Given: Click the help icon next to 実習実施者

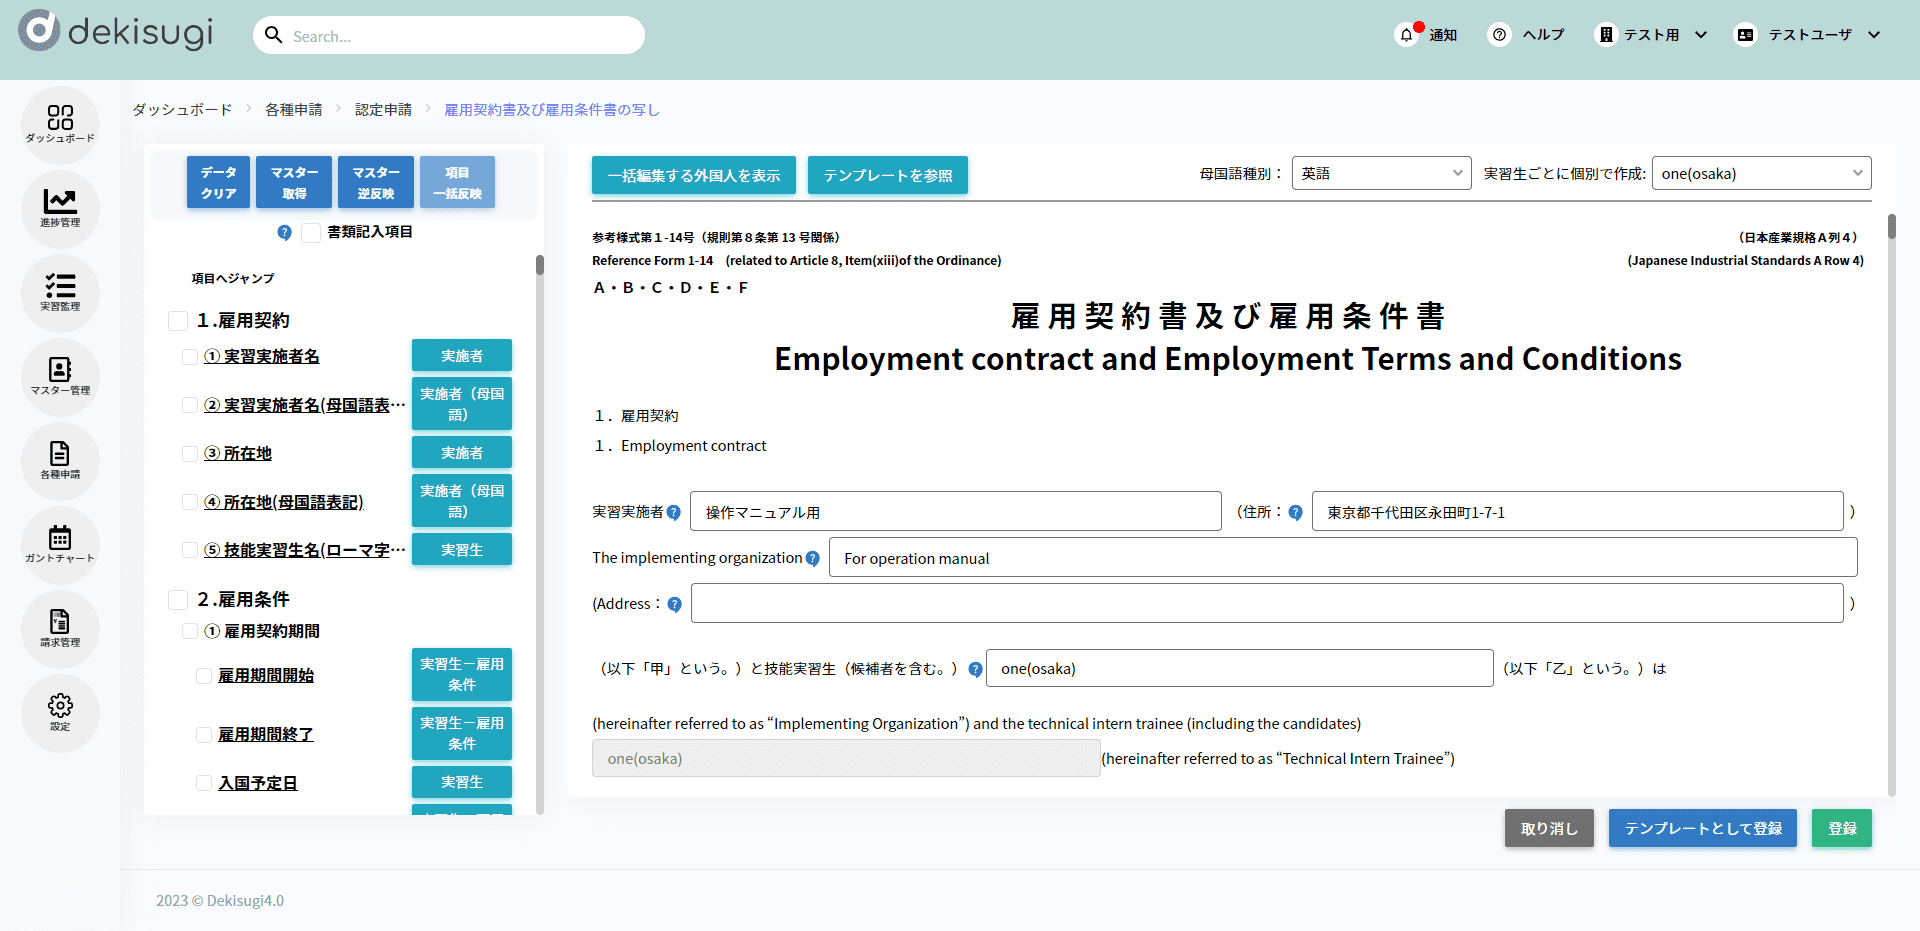Looking at the screenshot, I should 674,513.
